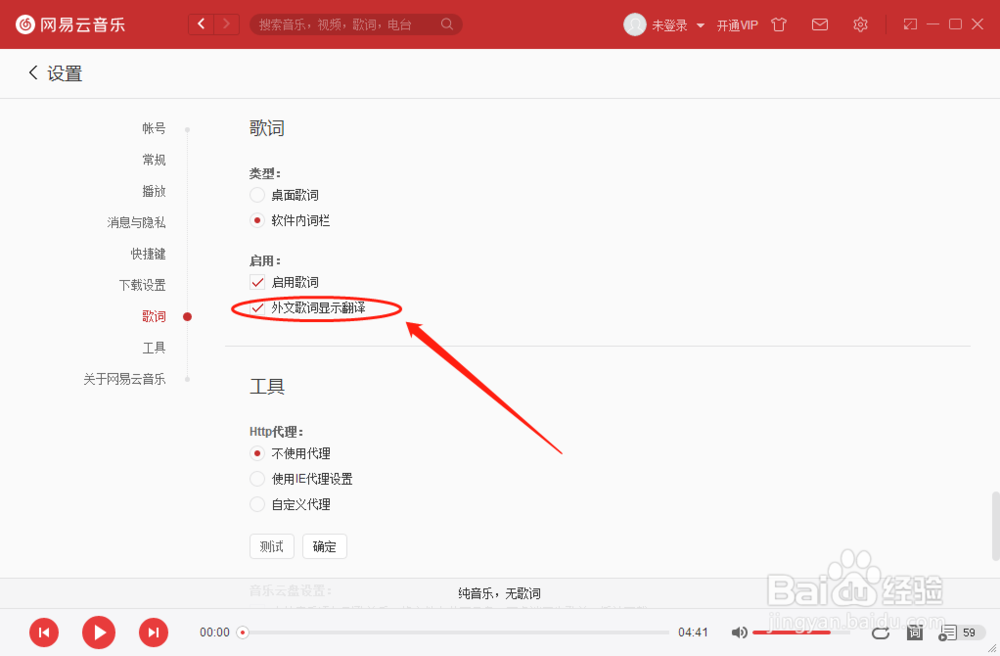Click the 设置 page title
The image size is (1000, 656).
(x=64, y=73)
